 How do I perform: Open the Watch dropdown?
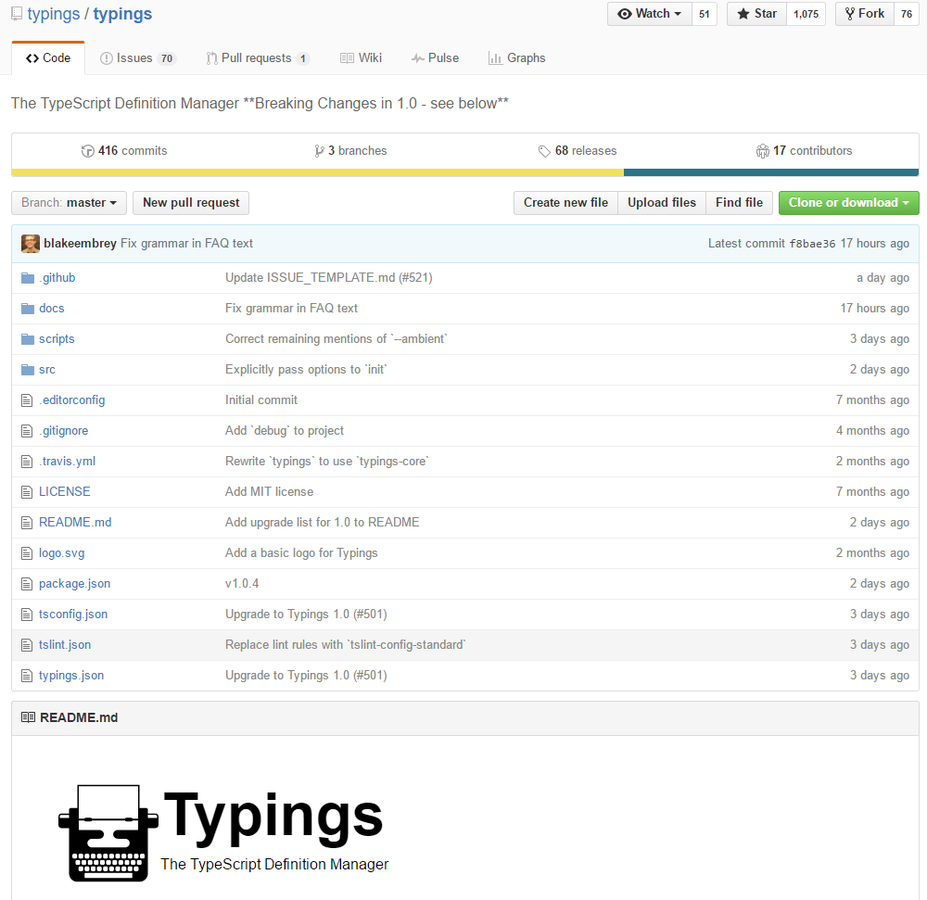650,14
